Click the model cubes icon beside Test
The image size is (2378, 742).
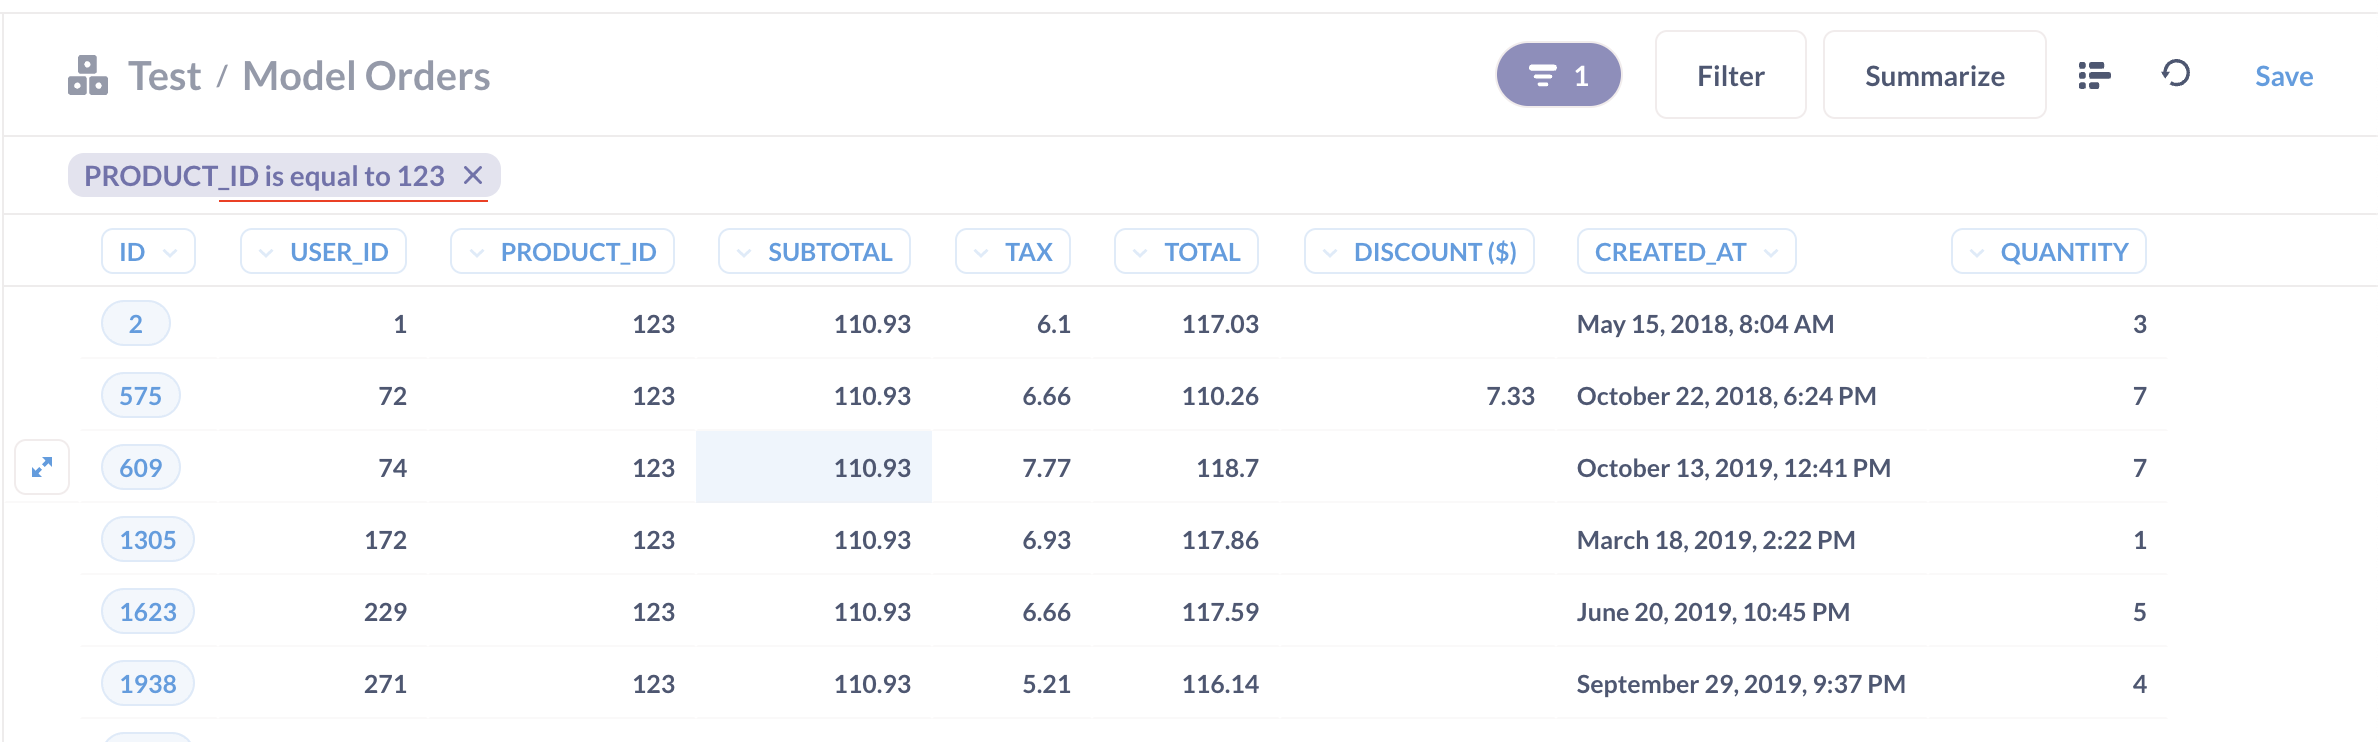pyautogui.click(x=88, y=76)
